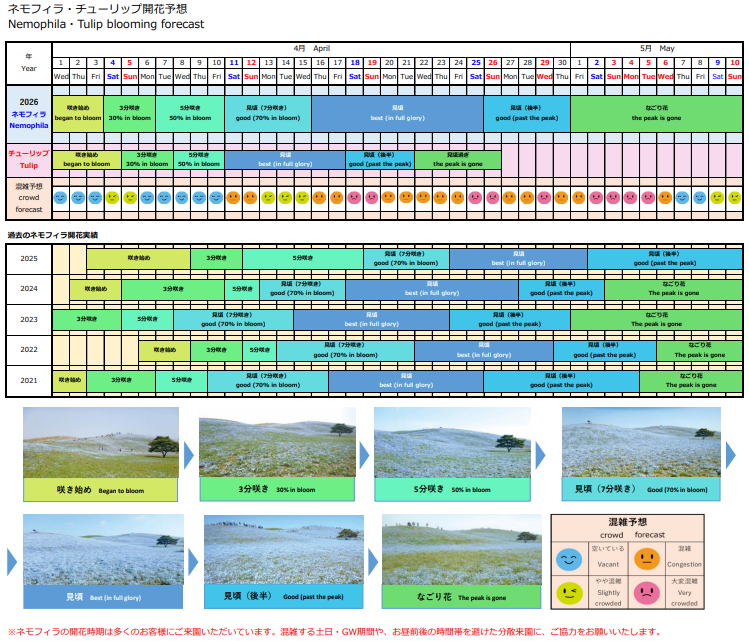The width and height of the screenshot is (749, 641).
Task: Click the Tulip row's peak is gone bar
Action: coord(458,159)
